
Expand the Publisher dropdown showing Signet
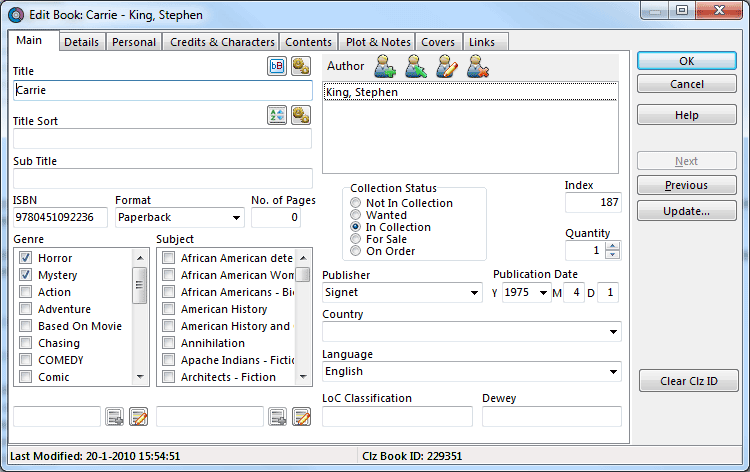474,294
